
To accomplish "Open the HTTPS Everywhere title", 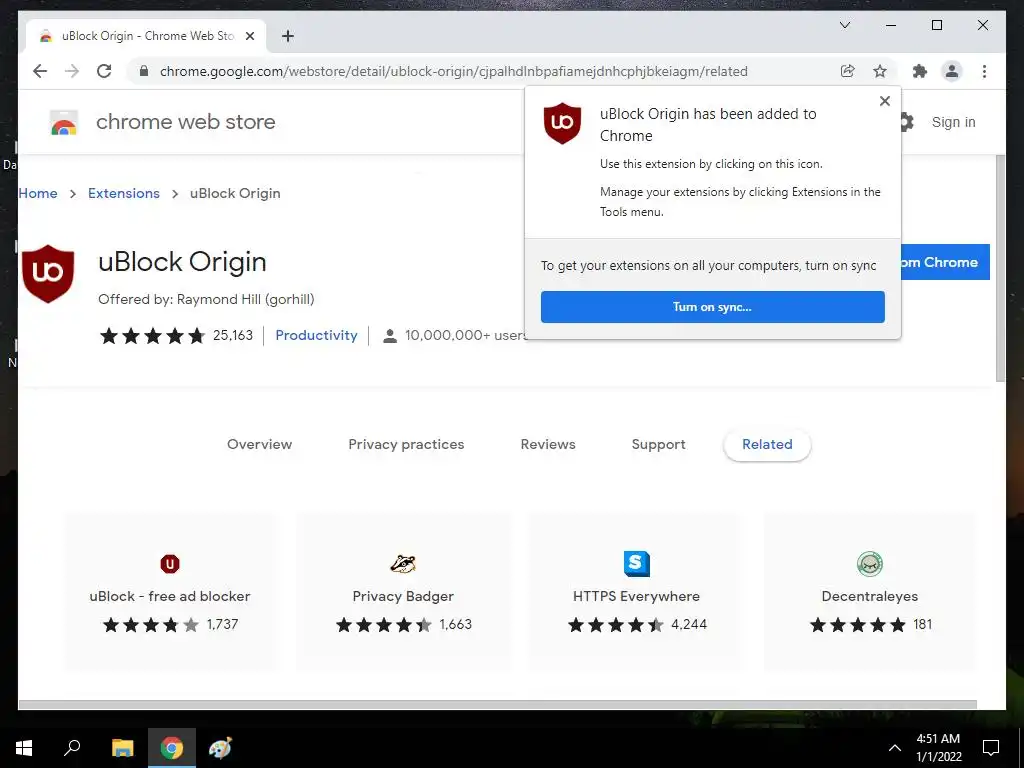I will [636, 596].
